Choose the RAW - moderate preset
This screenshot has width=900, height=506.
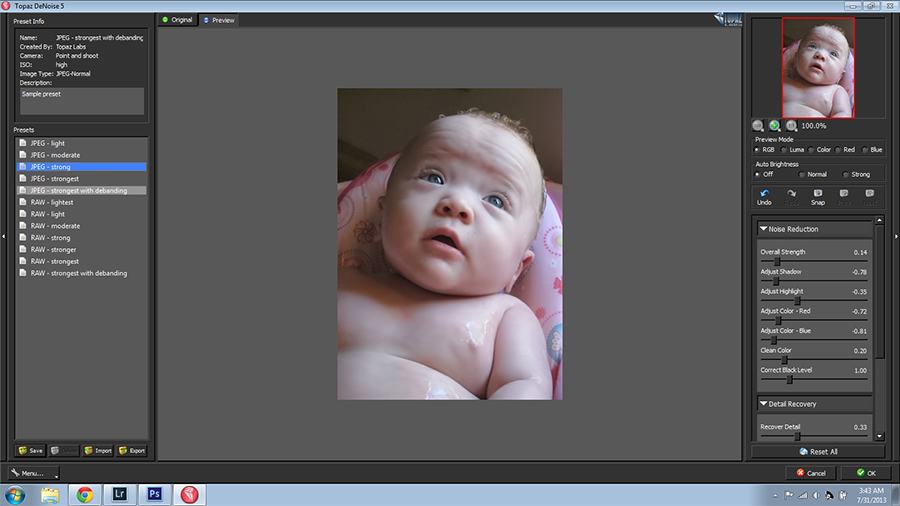[55, 226]
